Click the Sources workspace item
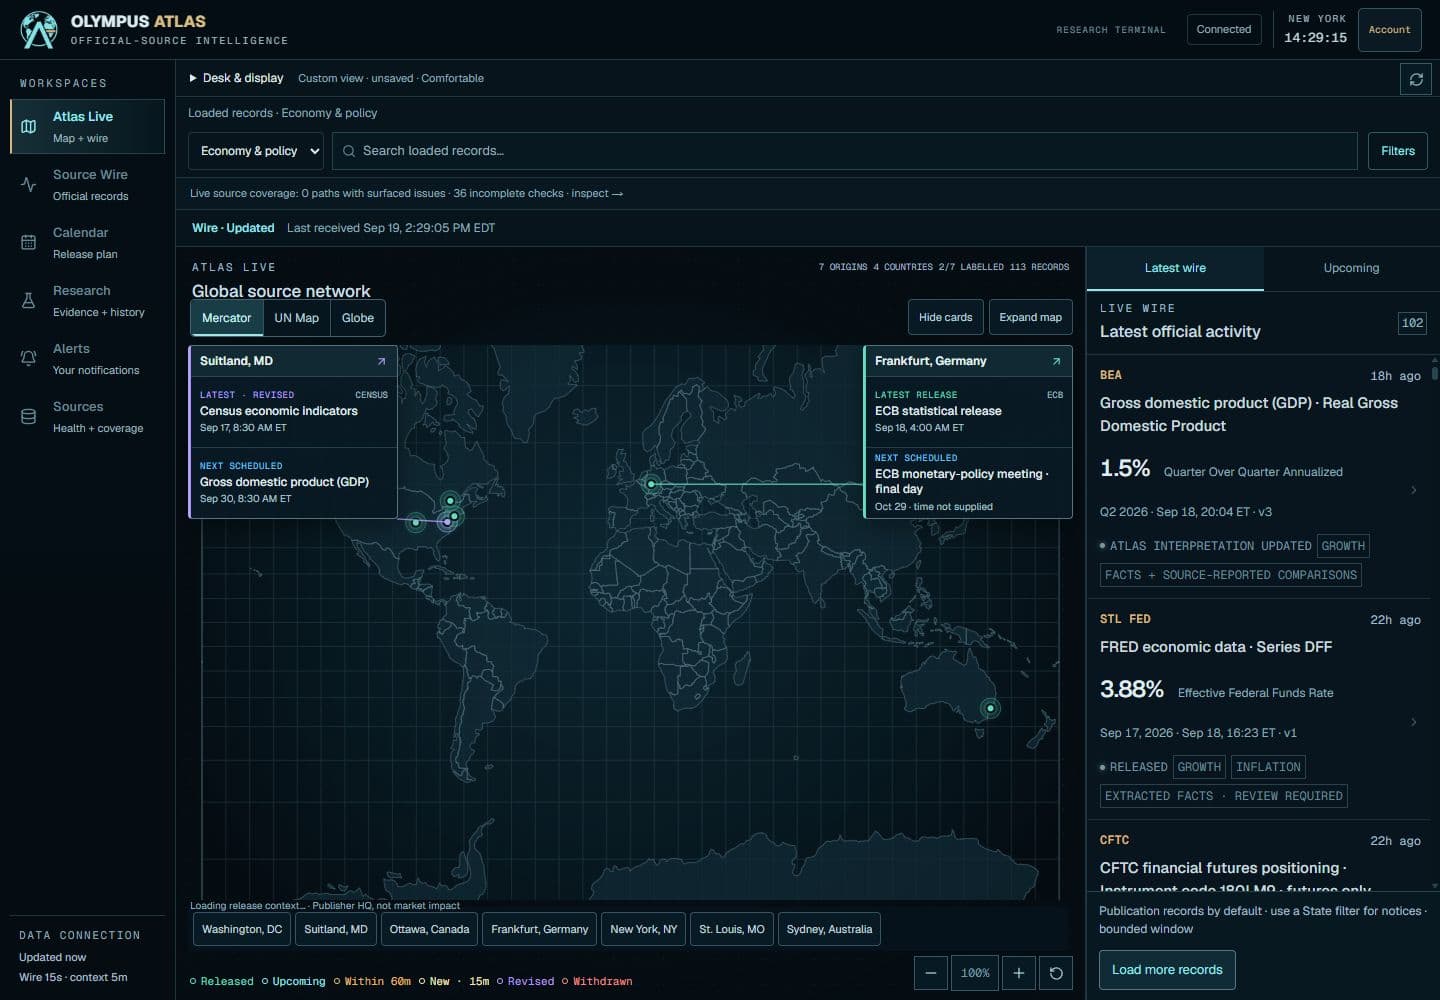 click(x=87, y=417)
